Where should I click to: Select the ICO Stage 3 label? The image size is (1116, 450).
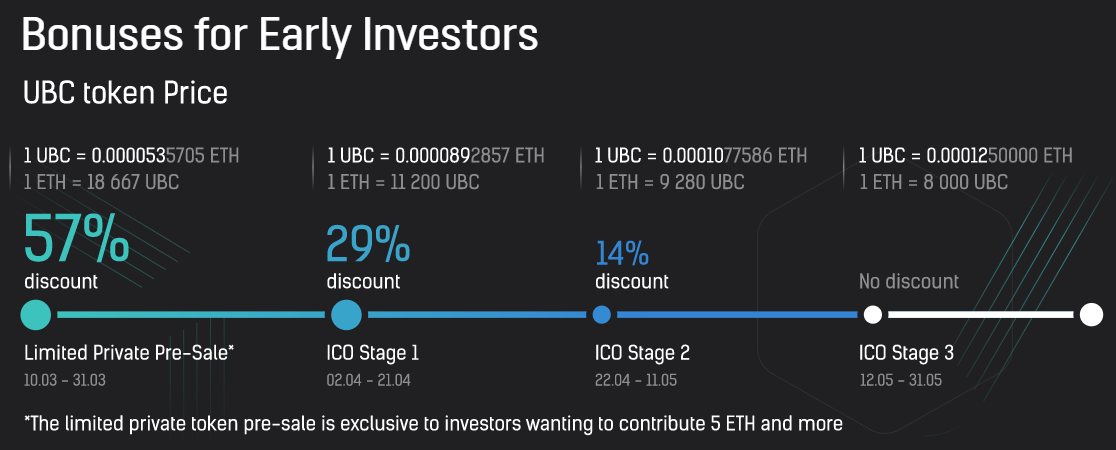click(906, 353)
